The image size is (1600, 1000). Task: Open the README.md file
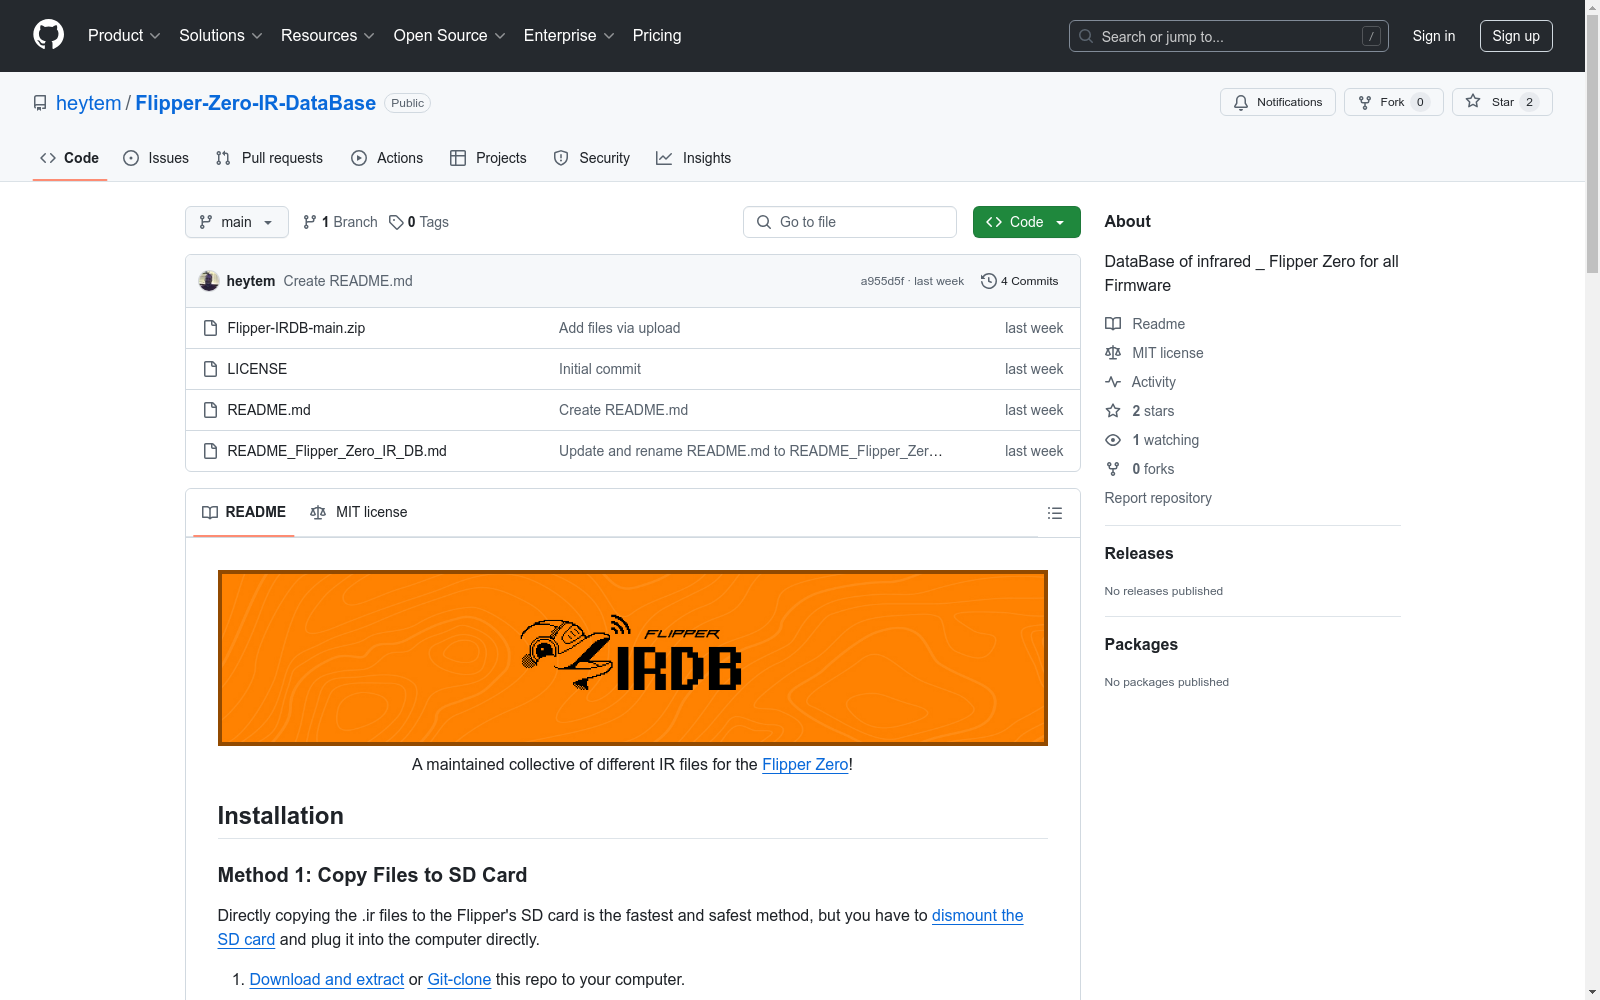click(269, 410)
